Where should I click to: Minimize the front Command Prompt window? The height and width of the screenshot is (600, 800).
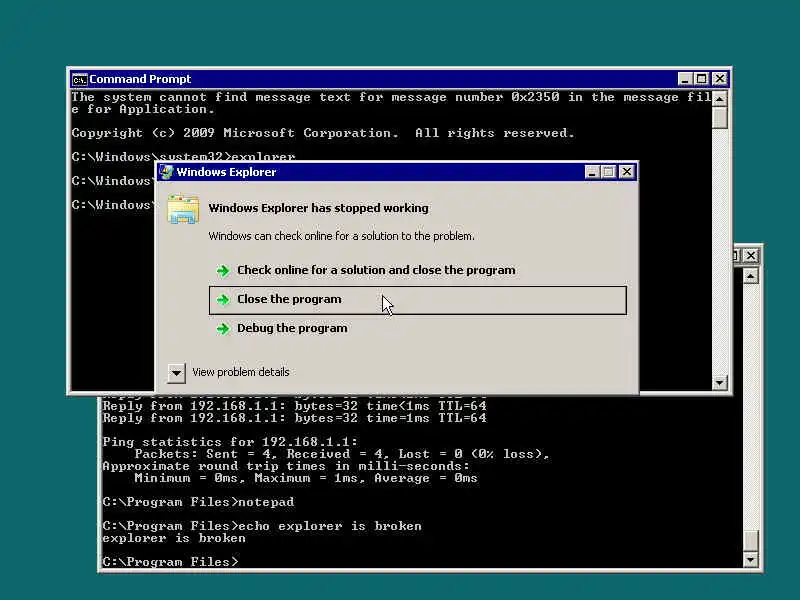click(685, 79)
